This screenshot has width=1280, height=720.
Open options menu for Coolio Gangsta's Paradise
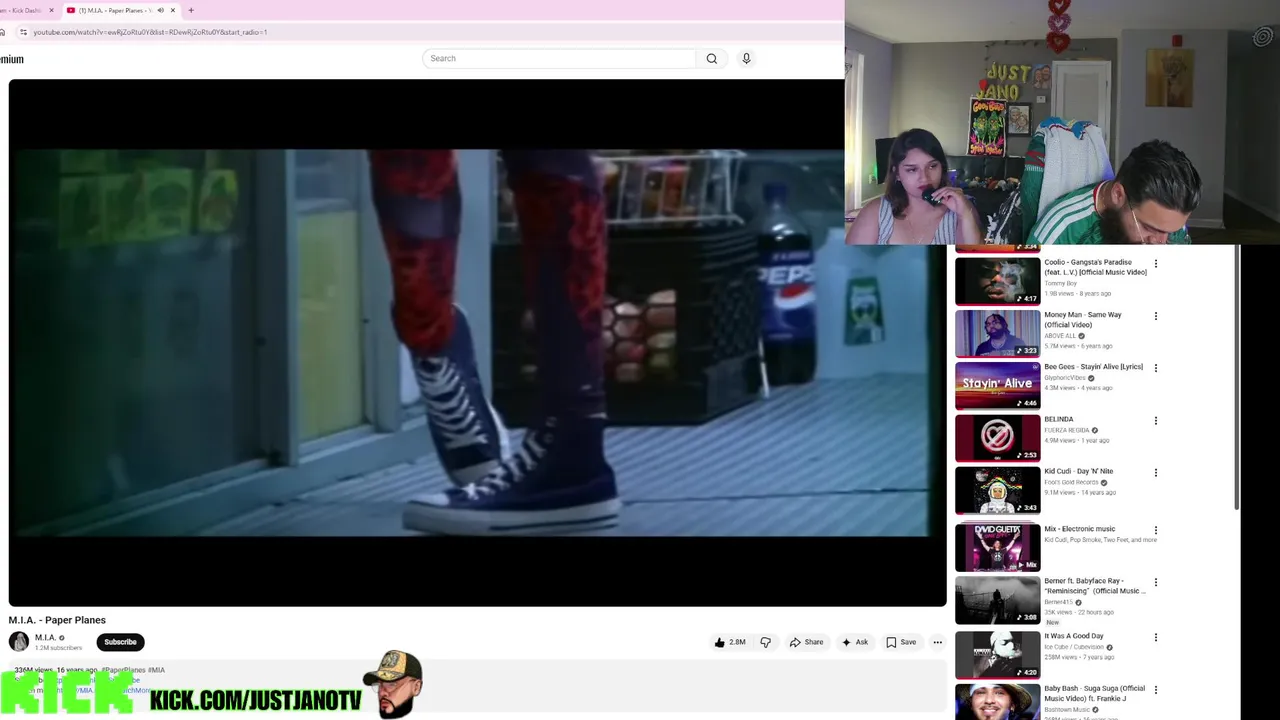click(x=1156, y=264)
